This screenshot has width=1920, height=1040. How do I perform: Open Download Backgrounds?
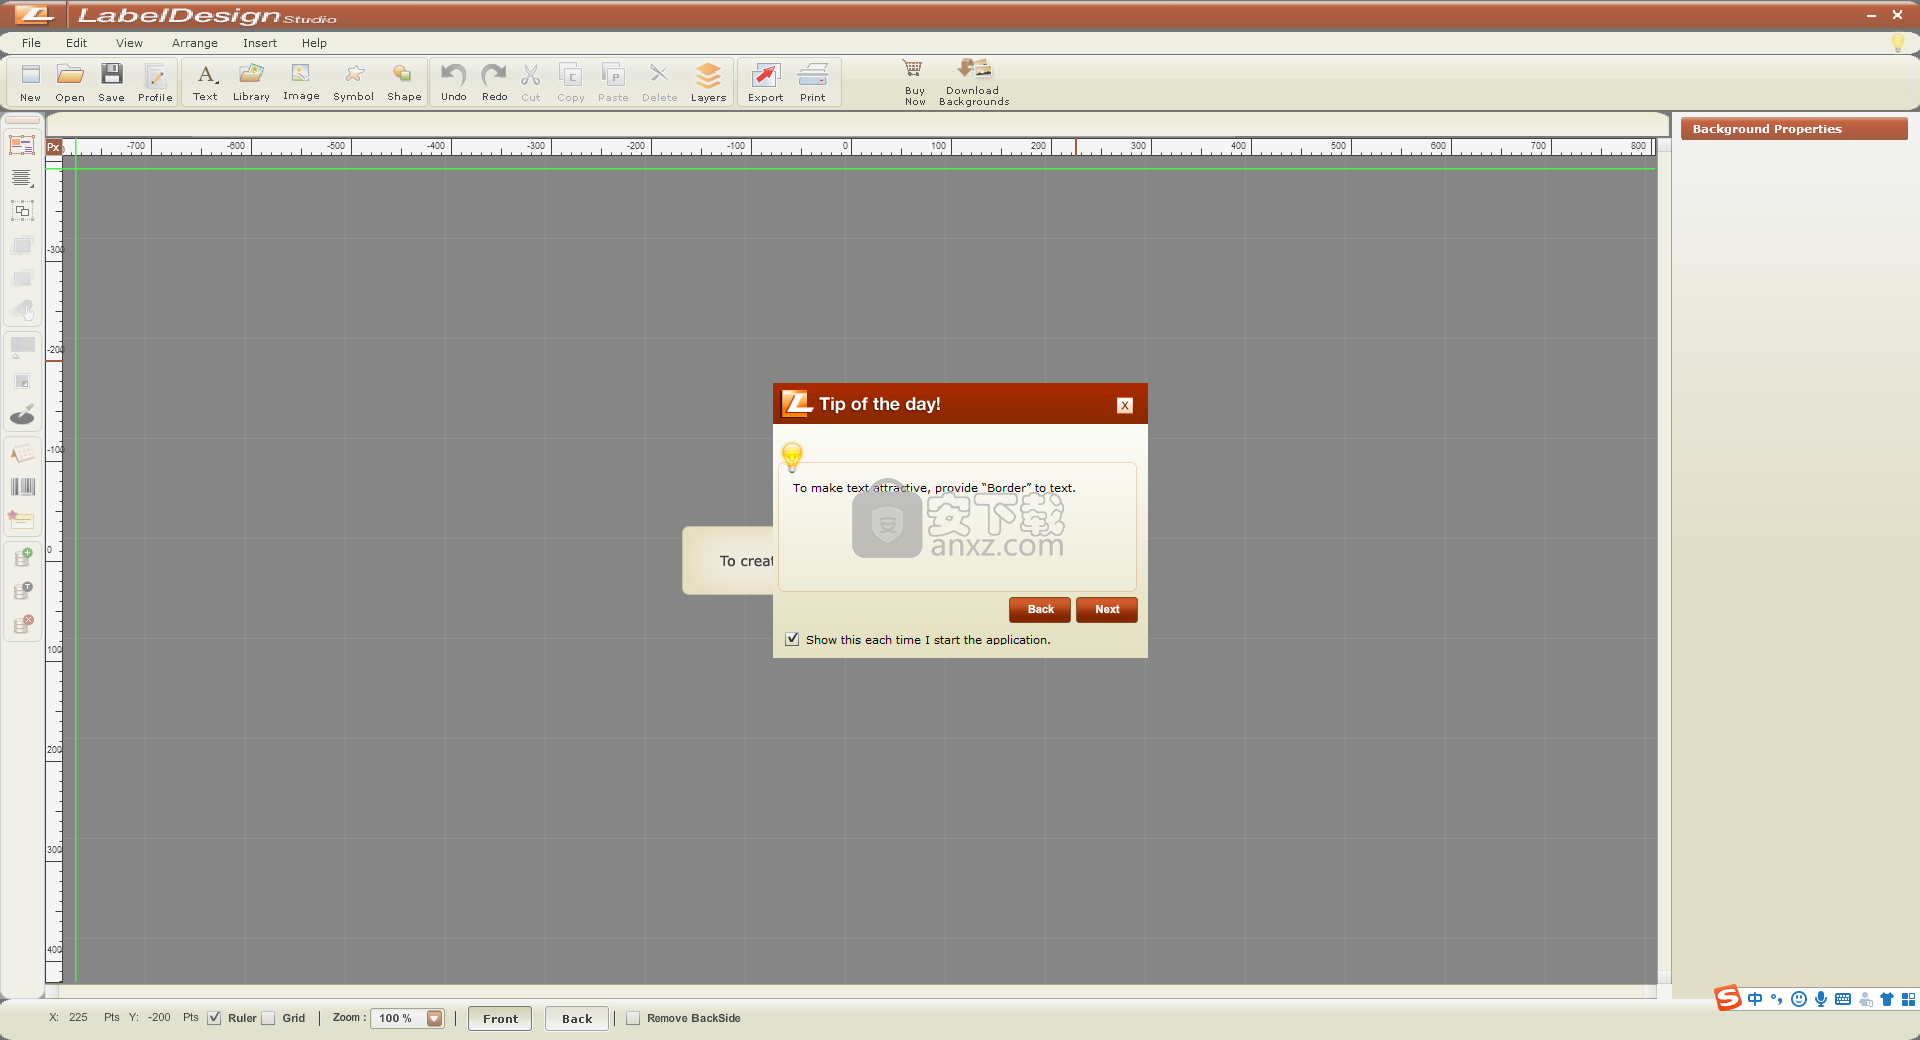tap(974, 82)
